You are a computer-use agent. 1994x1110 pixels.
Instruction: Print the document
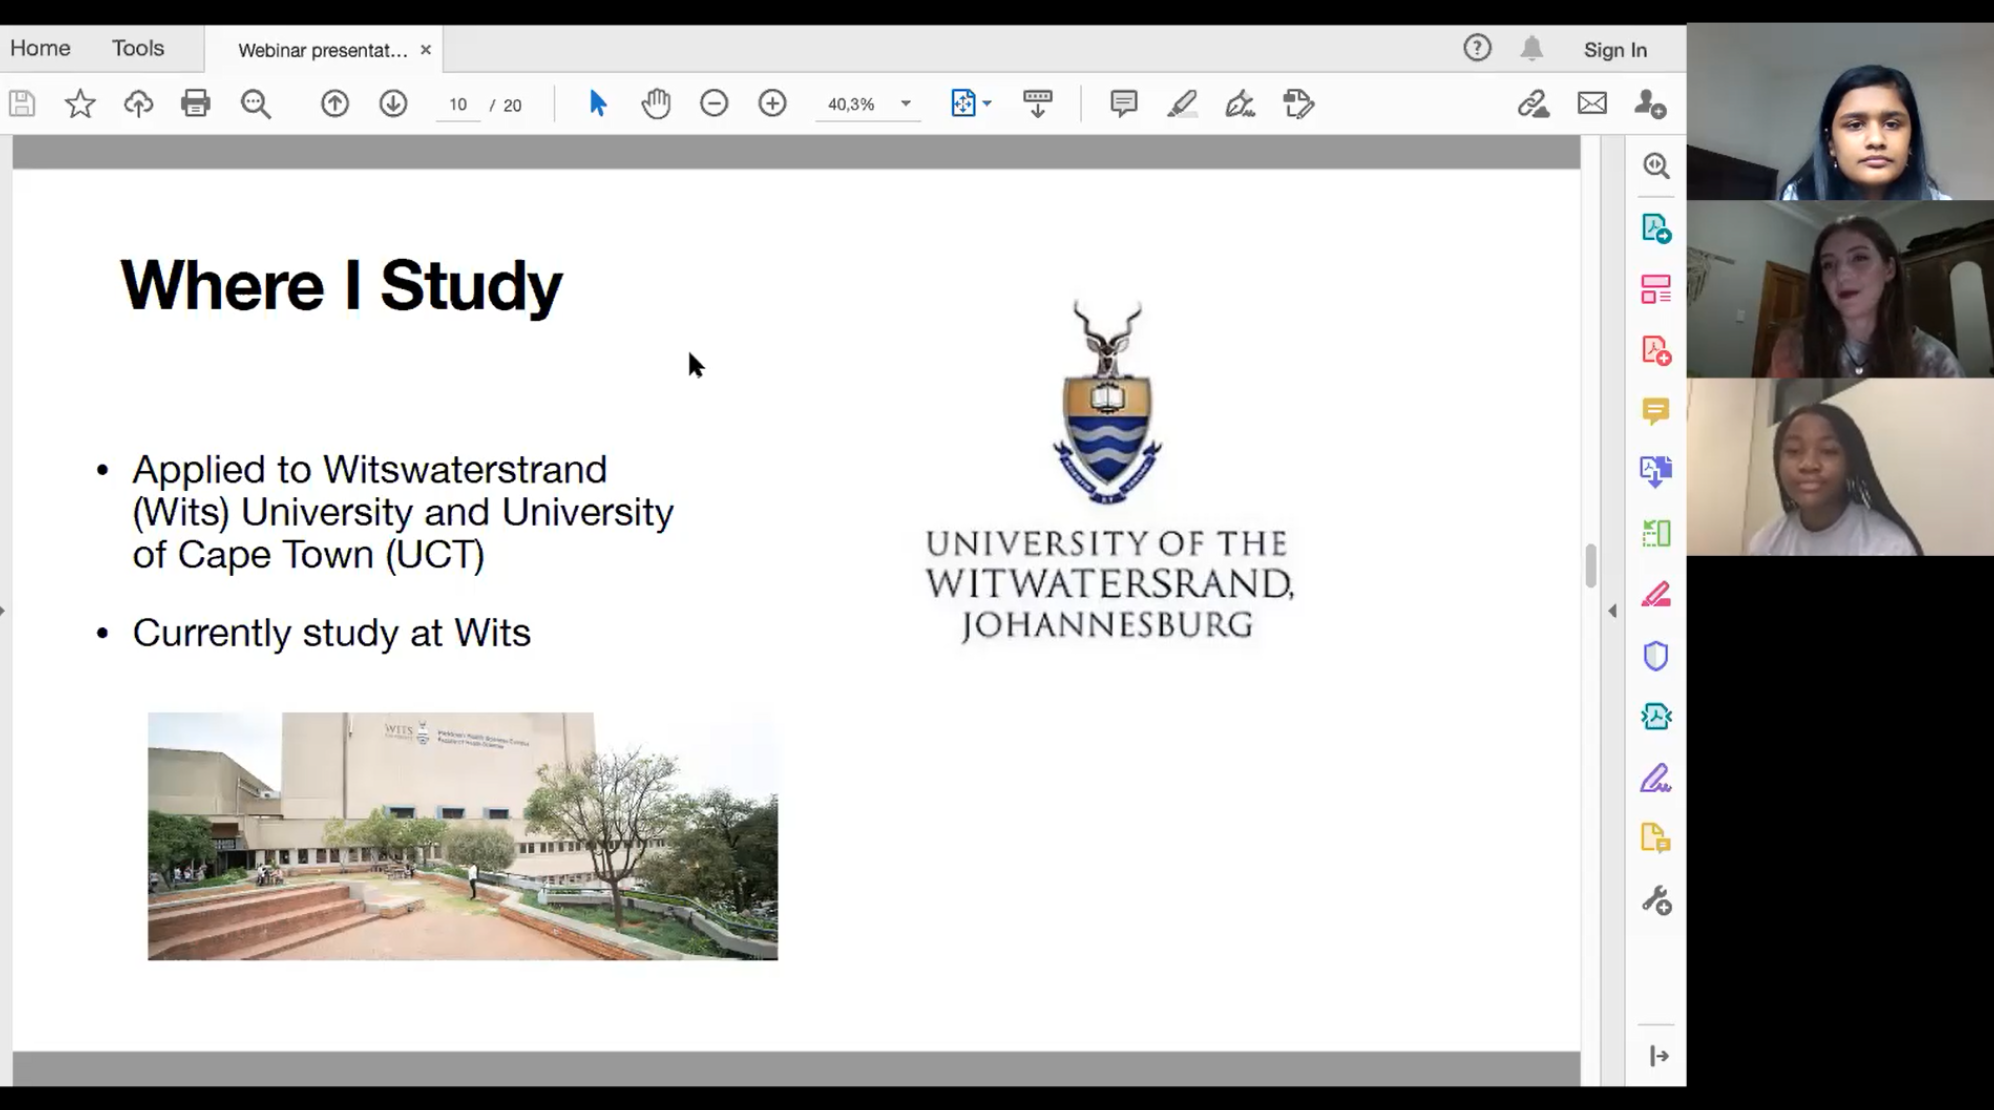tap(196, 104)
